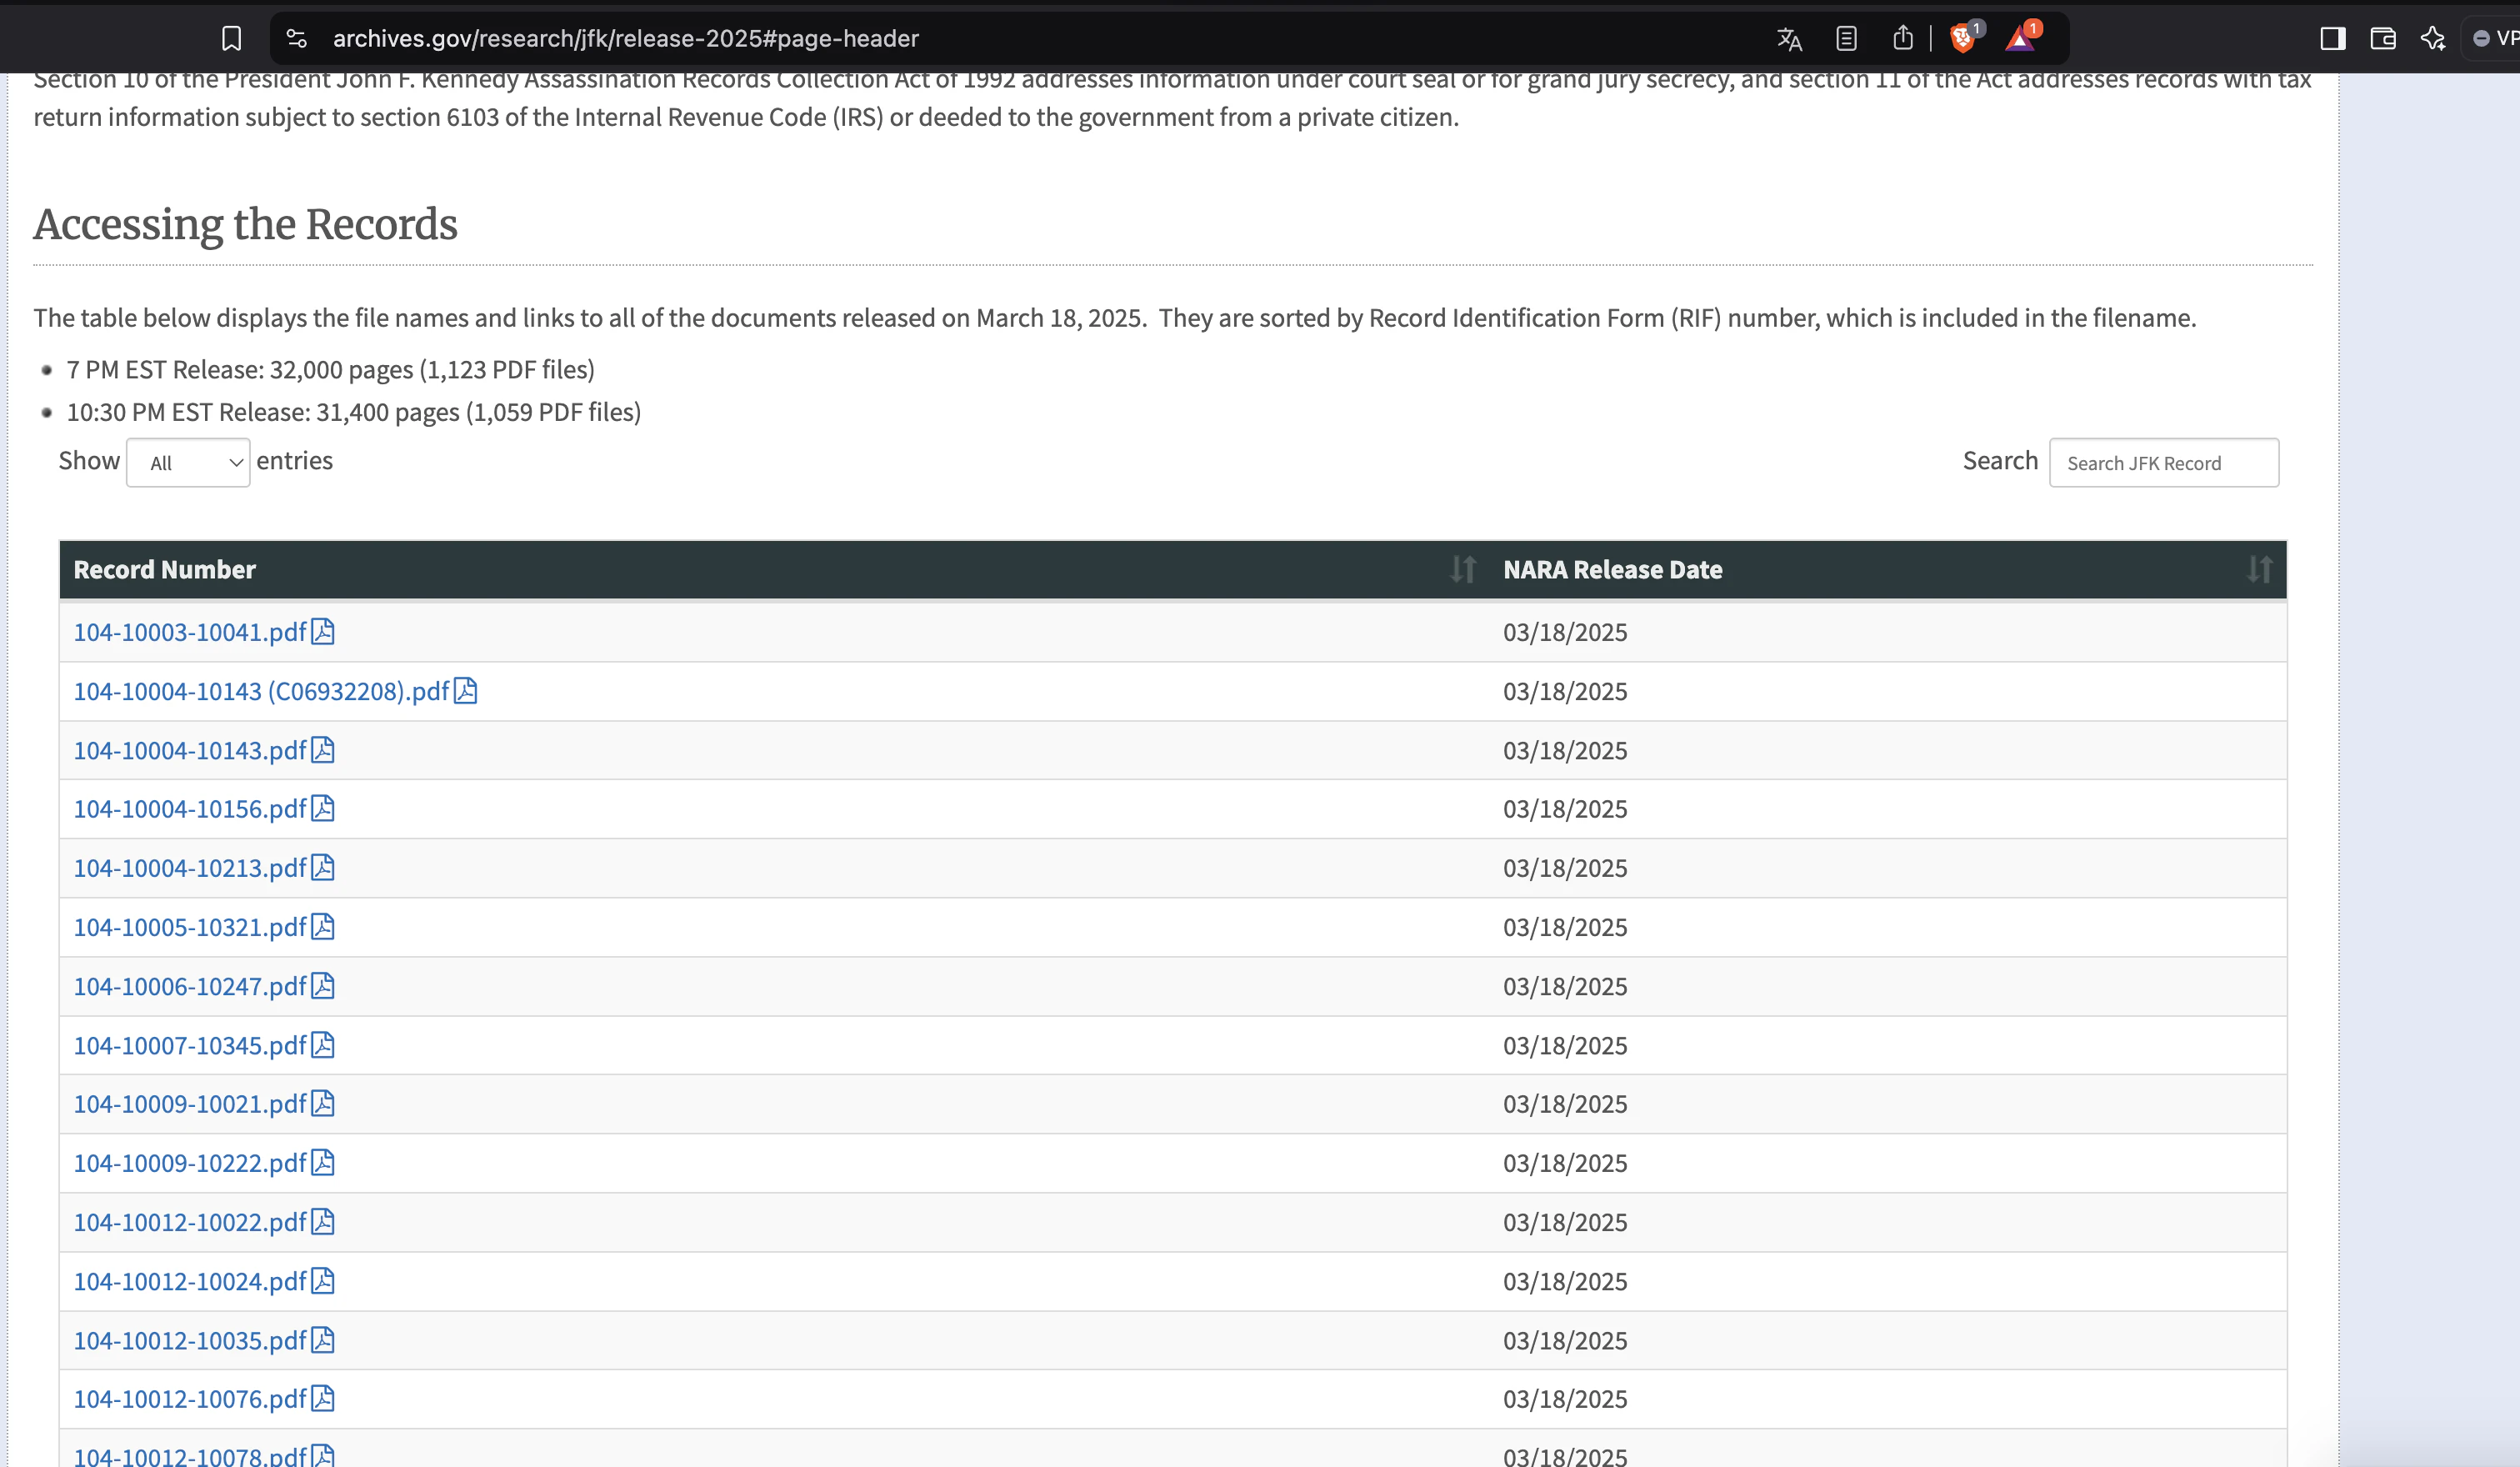Image resolution: width=2520 pixels, height=1467 pixels.
Task: Open reader mode icon in address bar
Action: coord(1846,39)
